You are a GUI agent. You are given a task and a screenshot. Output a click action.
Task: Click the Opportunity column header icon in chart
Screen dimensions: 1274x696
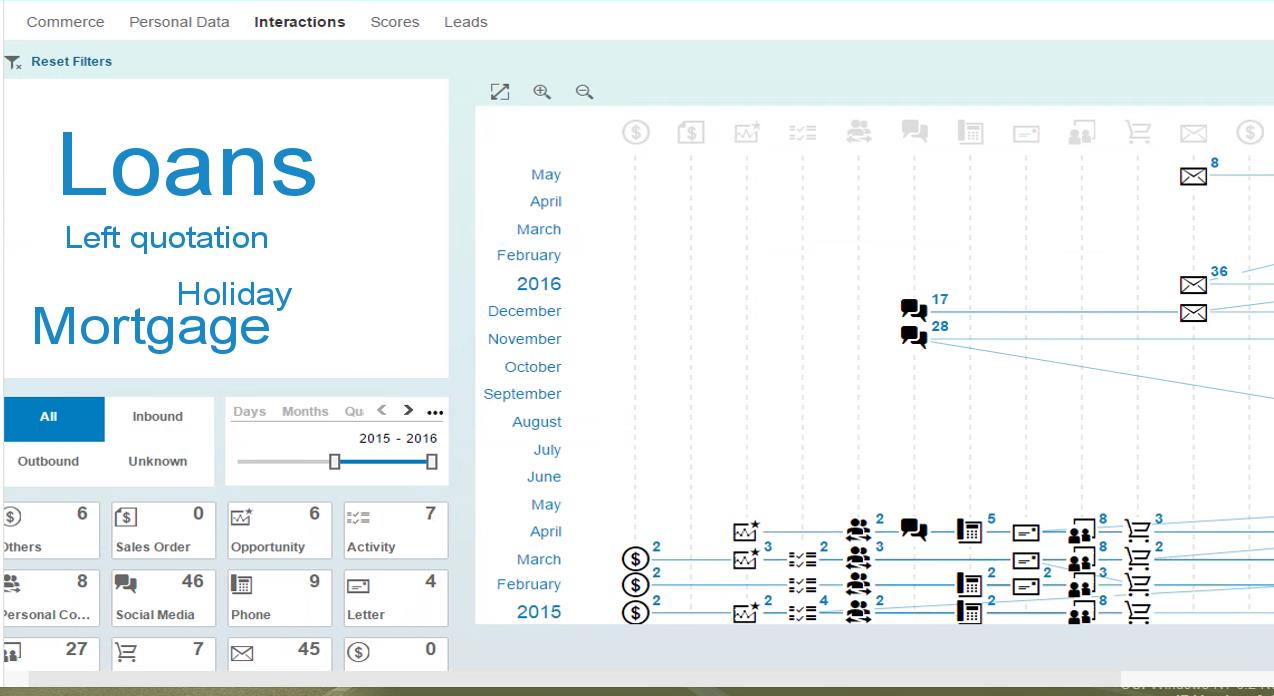pos(747,132)
